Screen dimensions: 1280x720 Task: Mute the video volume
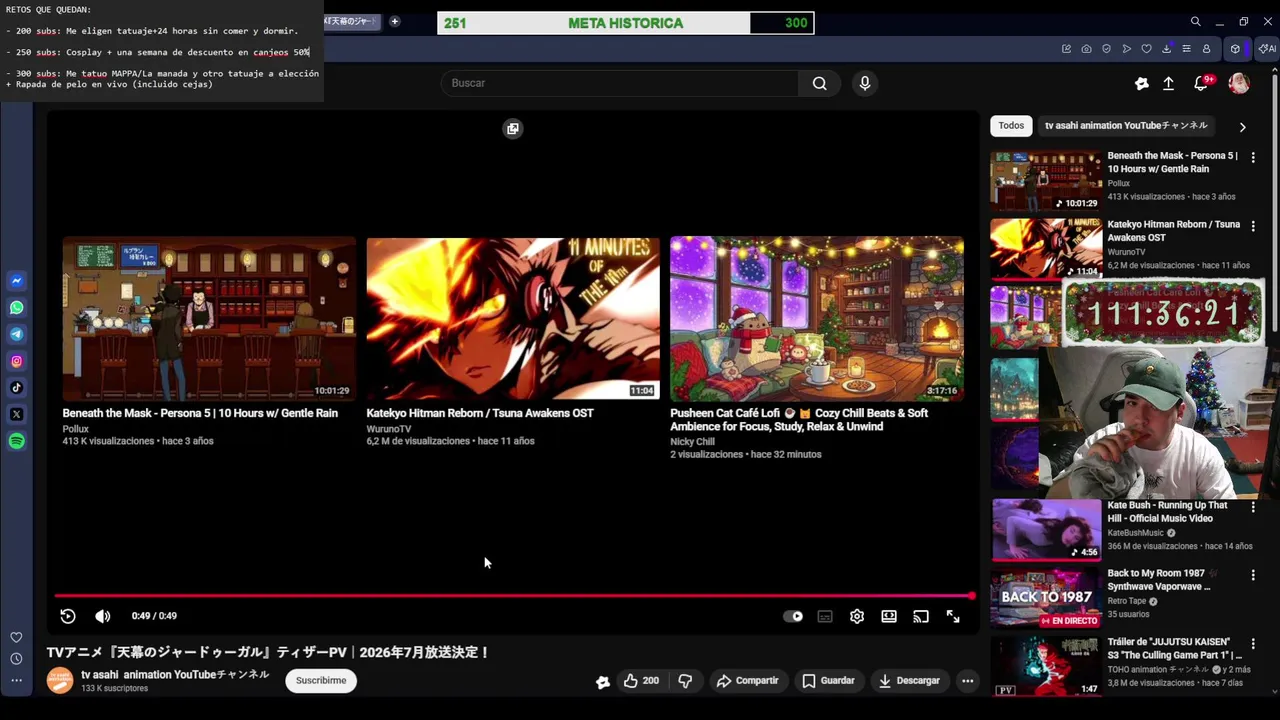pyautogui.click(x=103, y=616)
